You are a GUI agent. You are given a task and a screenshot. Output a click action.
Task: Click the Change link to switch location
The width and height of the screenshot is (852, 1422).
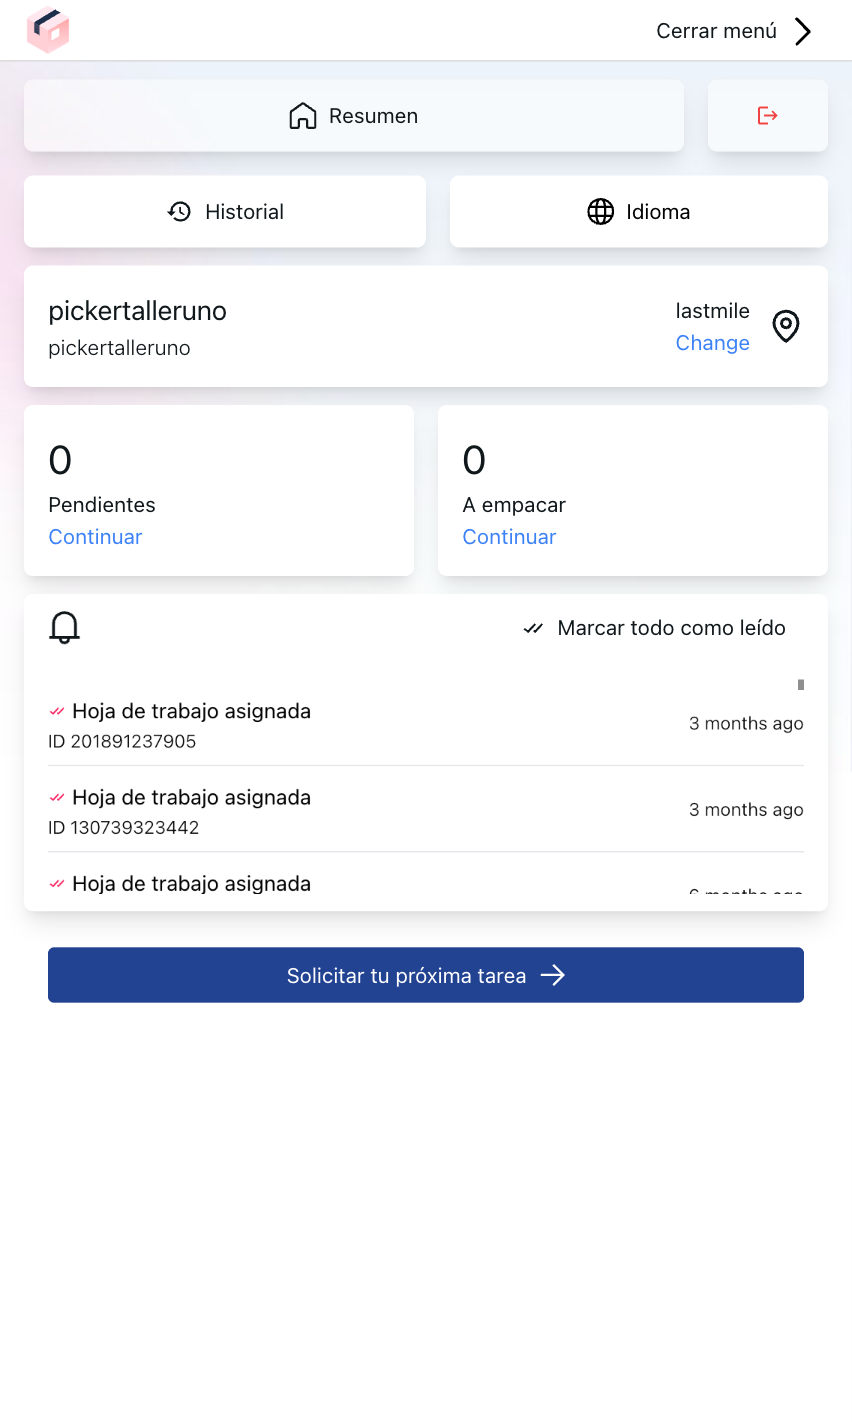click(712, 342)
